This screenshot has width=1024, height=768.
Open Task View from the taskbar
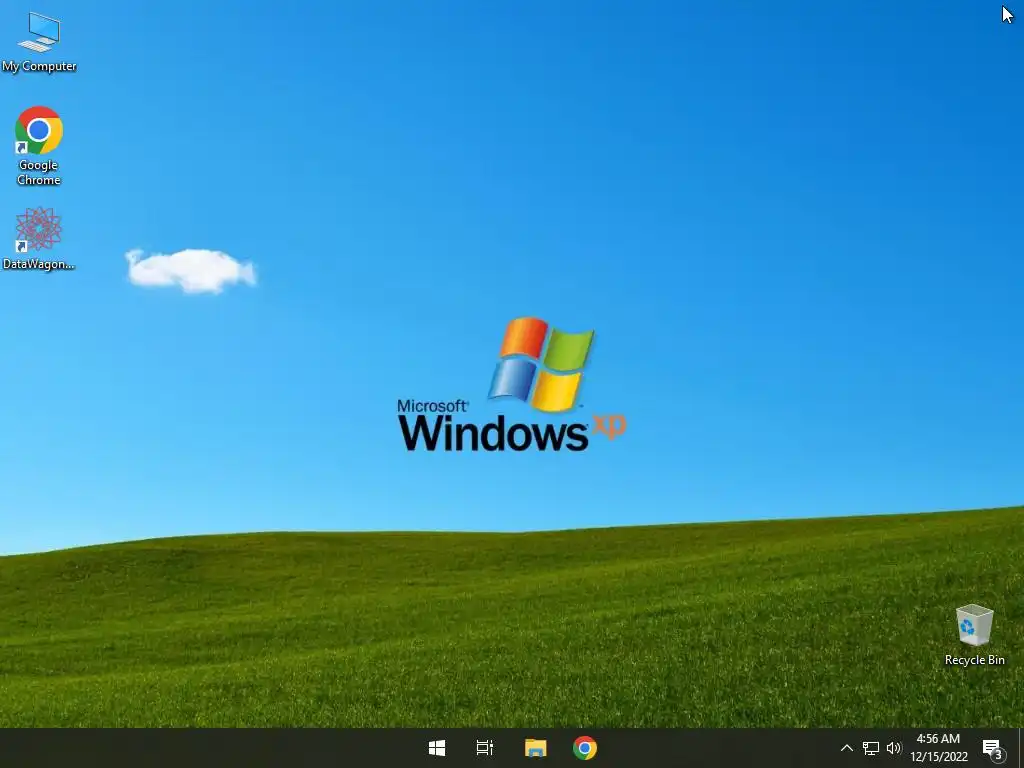tap(485, 748)
